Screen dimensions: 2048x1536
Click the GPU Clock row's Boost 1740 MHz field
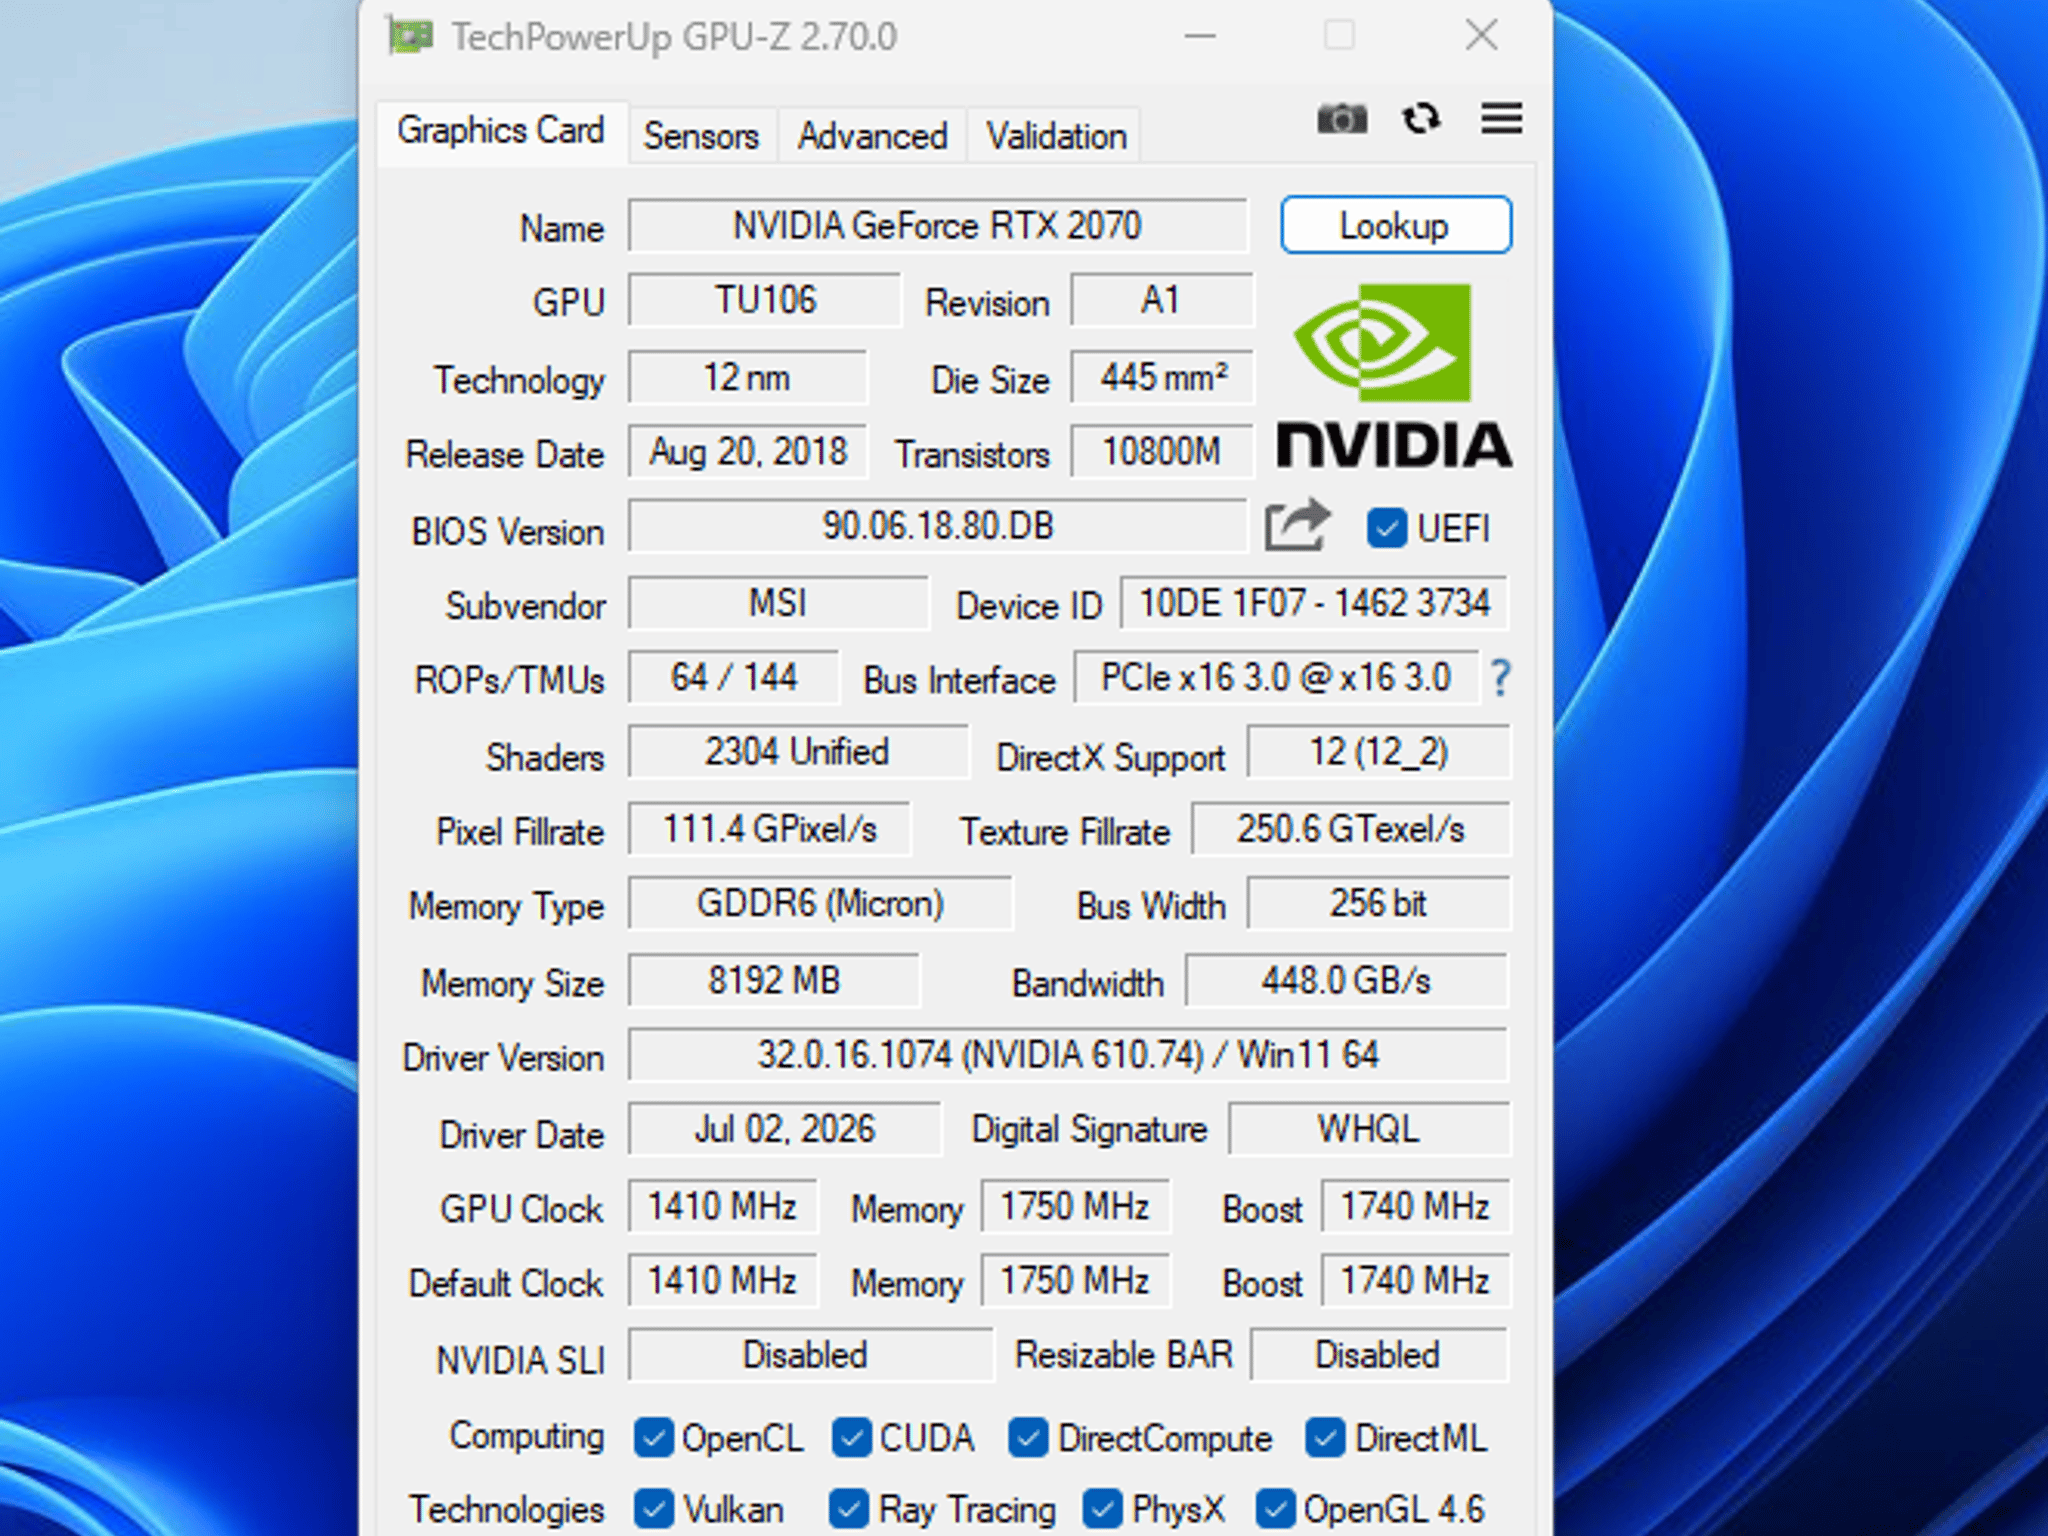click(1415, 1206)
